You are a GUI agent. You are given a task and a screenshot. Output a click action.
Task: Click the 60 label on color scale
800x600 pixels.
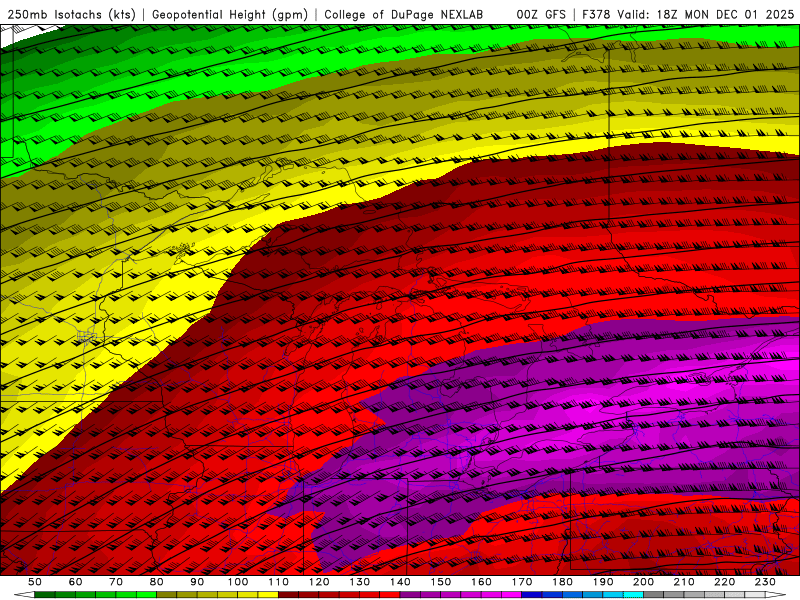pos(75,582)
